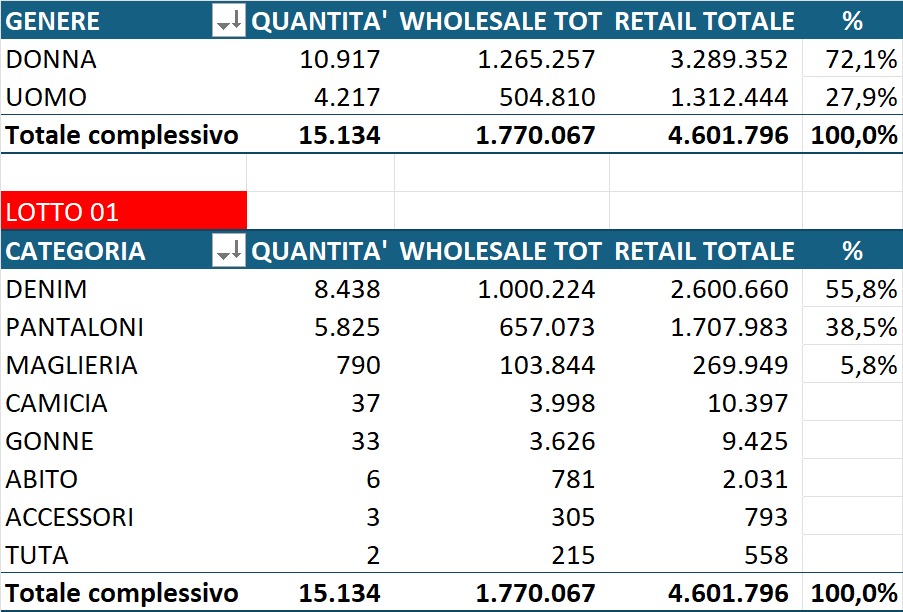903x612 pixels.
Task: Select DONNA quantity value 10.917
Action: point(340,60)
